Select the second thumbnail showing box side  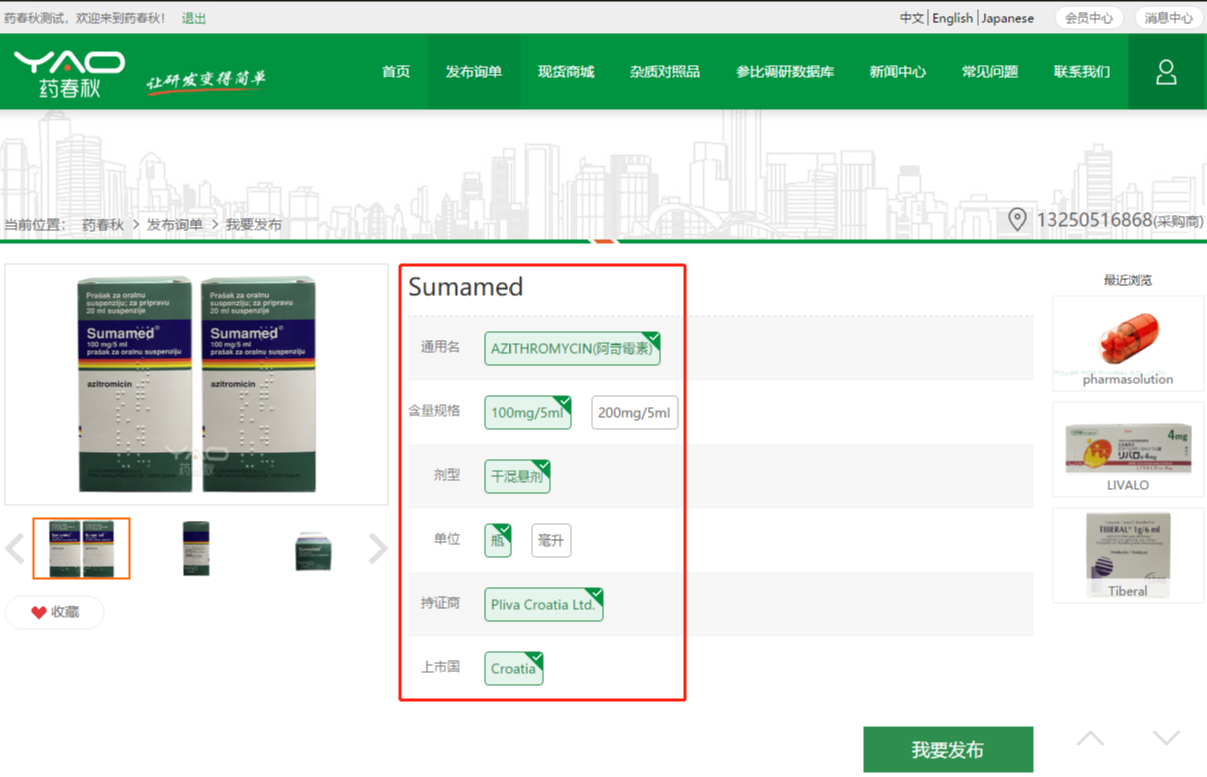[x=196, y=548]
